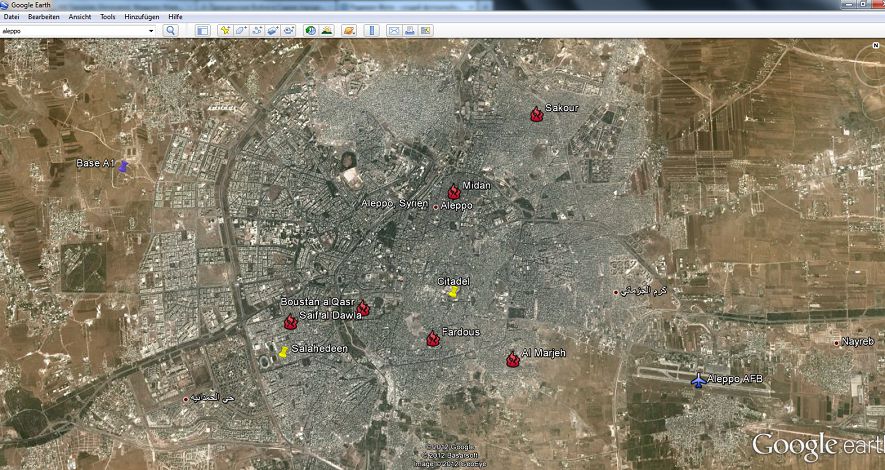Click the Arabic place label below the N compass
Screen dimensions: 885x470
pyautogui.click(x=643, y=291)
